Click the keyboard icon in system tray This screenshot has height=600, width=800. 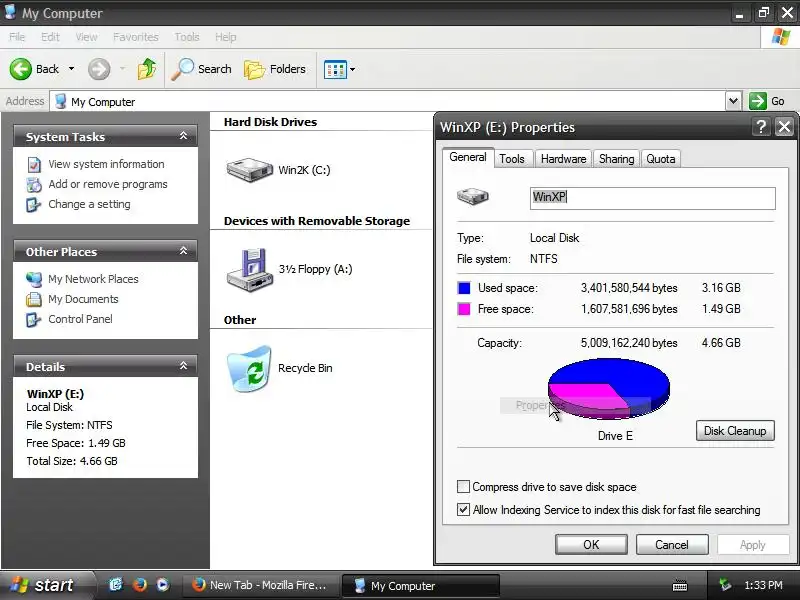click(680, 585)
